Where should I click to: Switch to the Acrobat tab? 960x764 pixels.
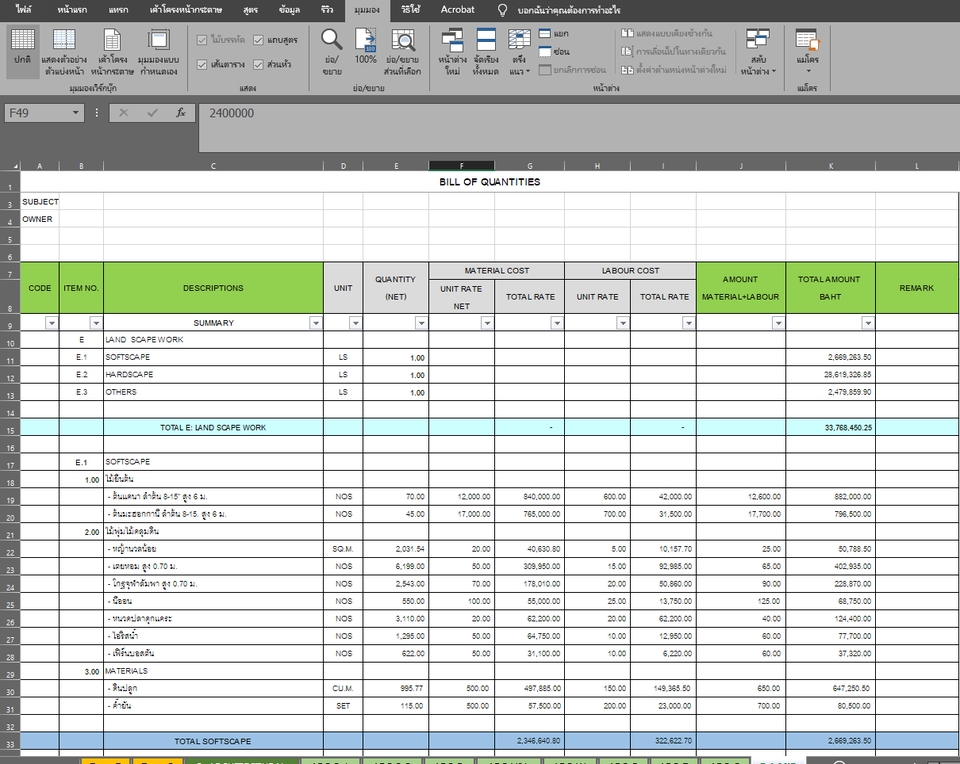[x=457, y=10]
